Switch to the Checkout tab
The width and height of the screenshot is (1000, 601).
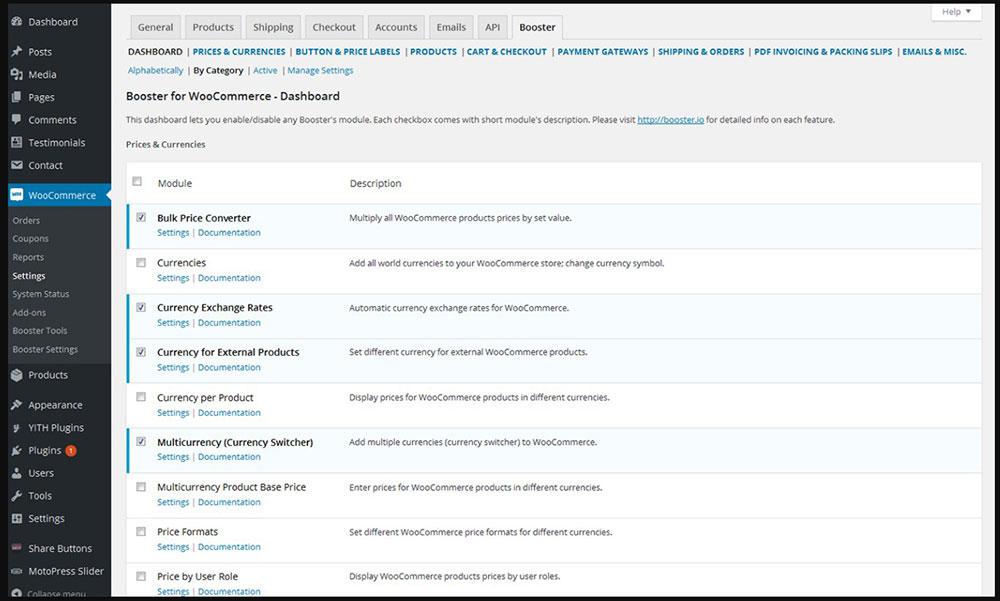click(x=334, y=27)
